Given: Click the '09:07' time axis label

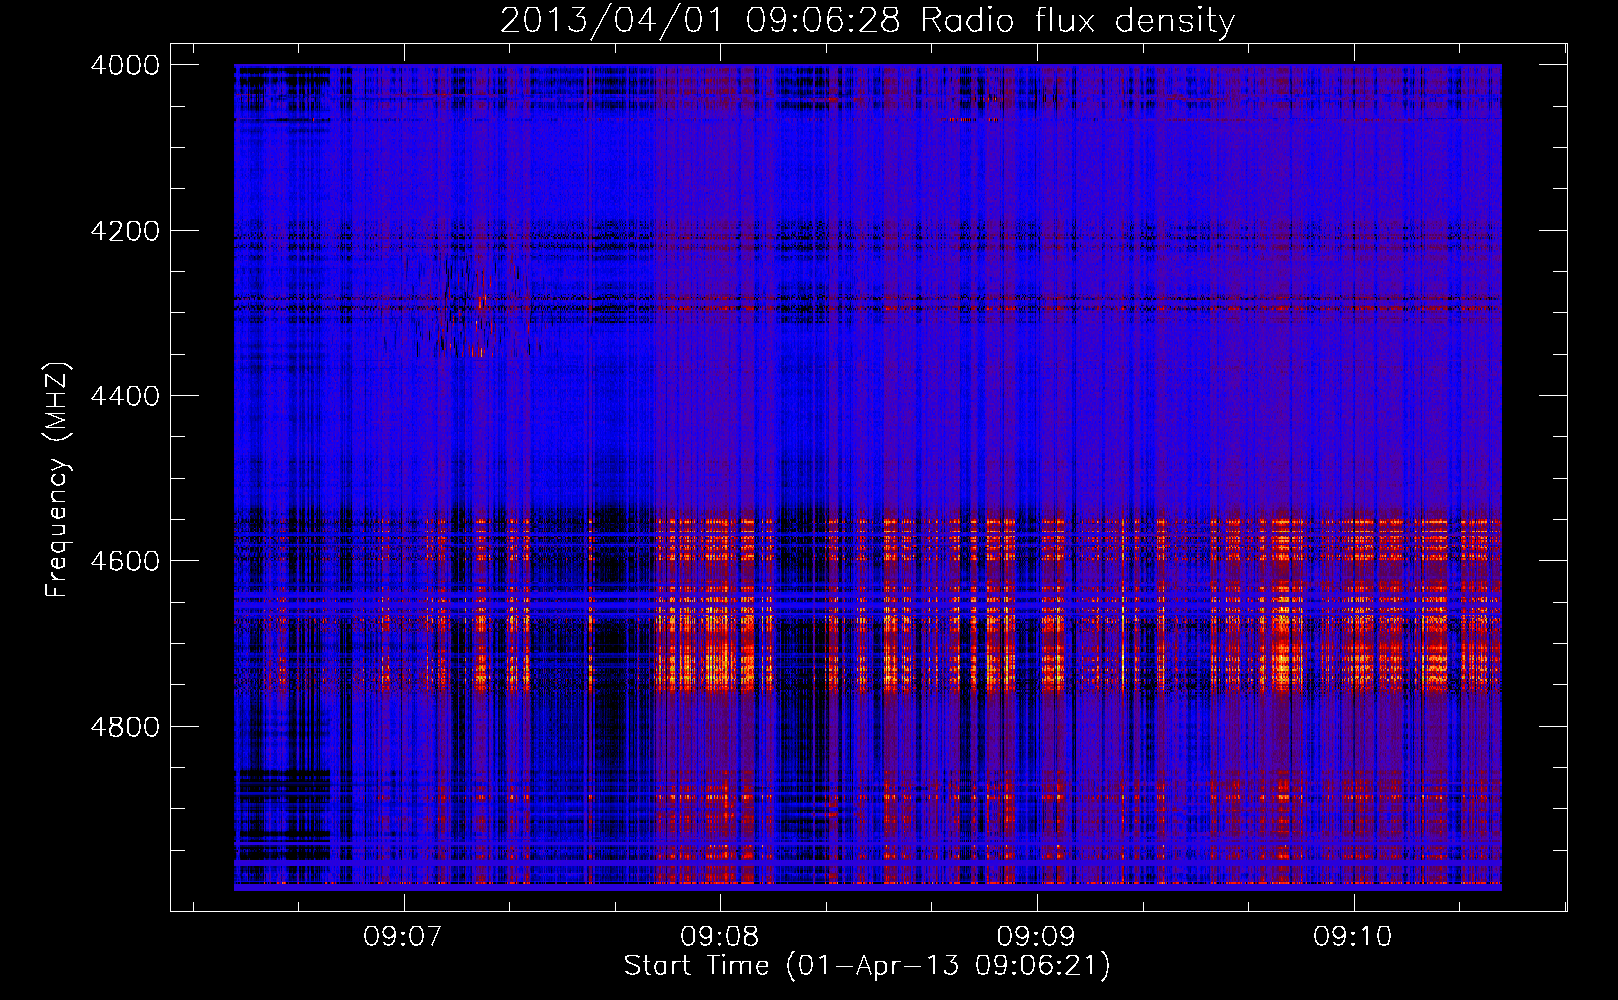Looking at the screenshot, I should point(403,937).
